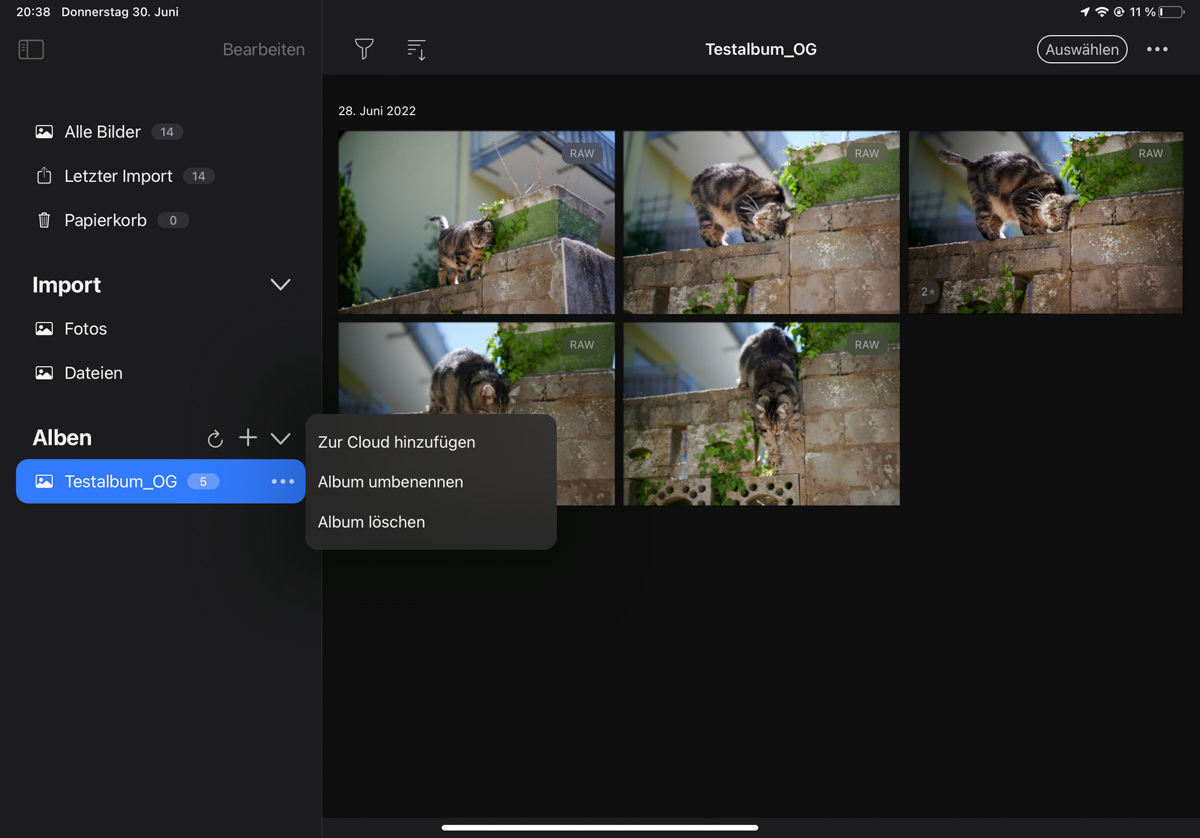Add a new album with plus icon

pos(248,438)
